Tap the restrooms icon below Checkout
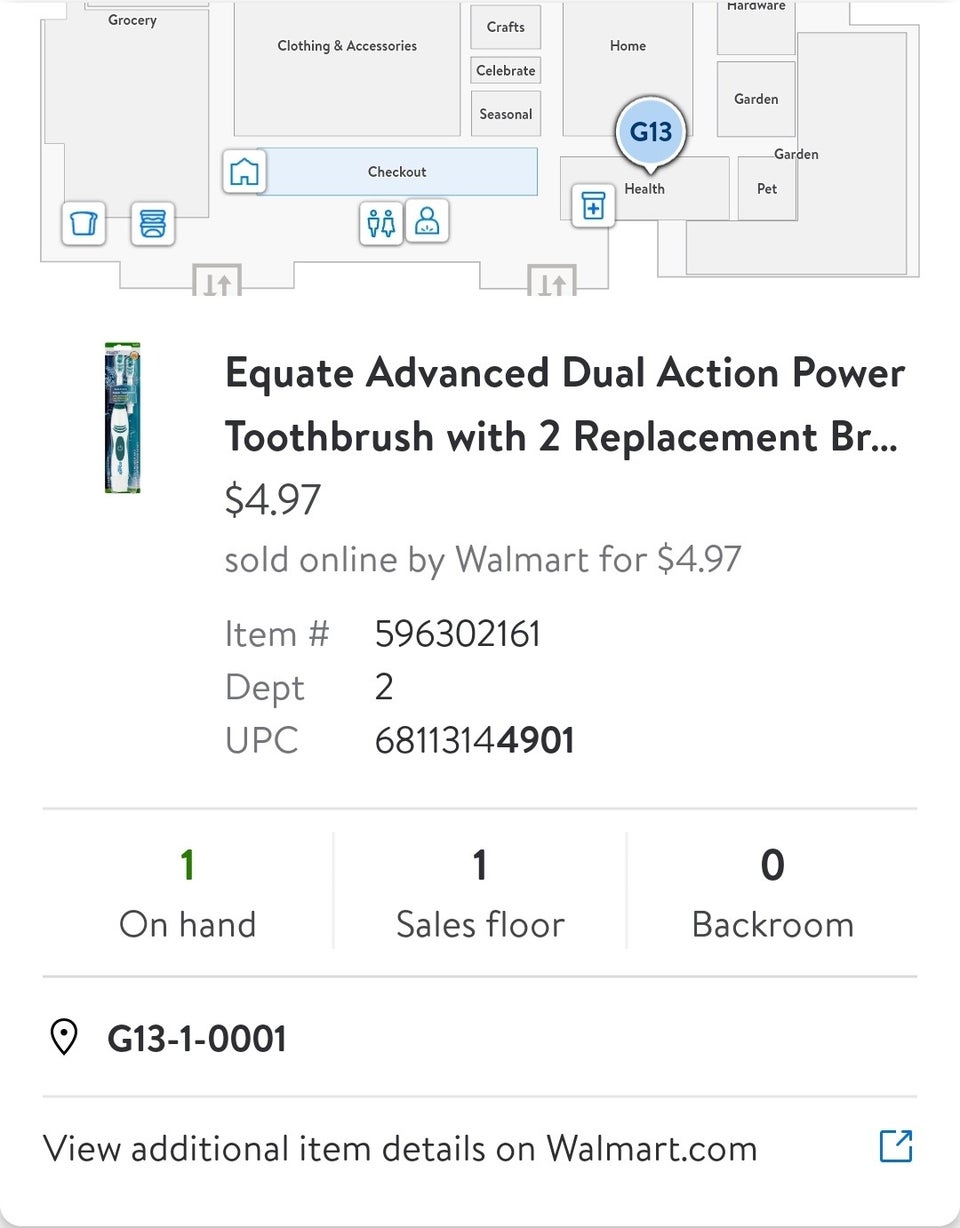 coord(381,222)
